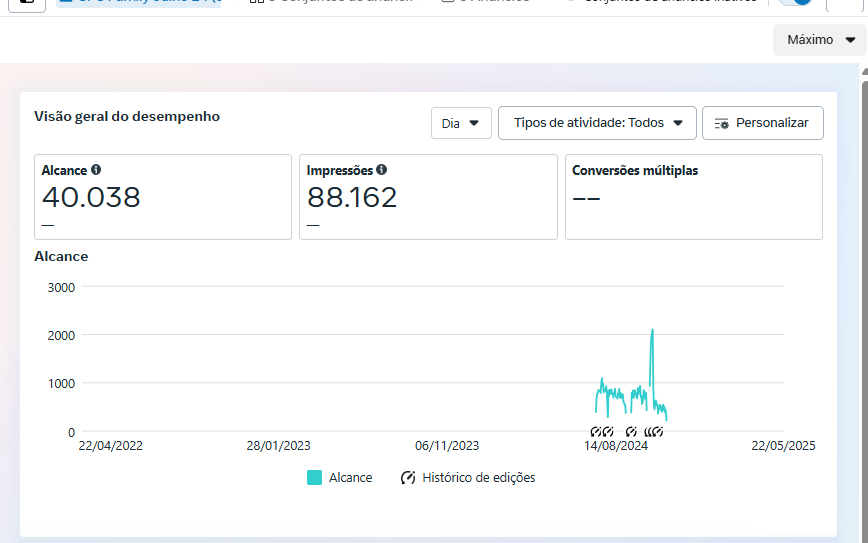Select the Alcance metric card
This screenshot has width=868, height=543.
[x=163, y=197]
